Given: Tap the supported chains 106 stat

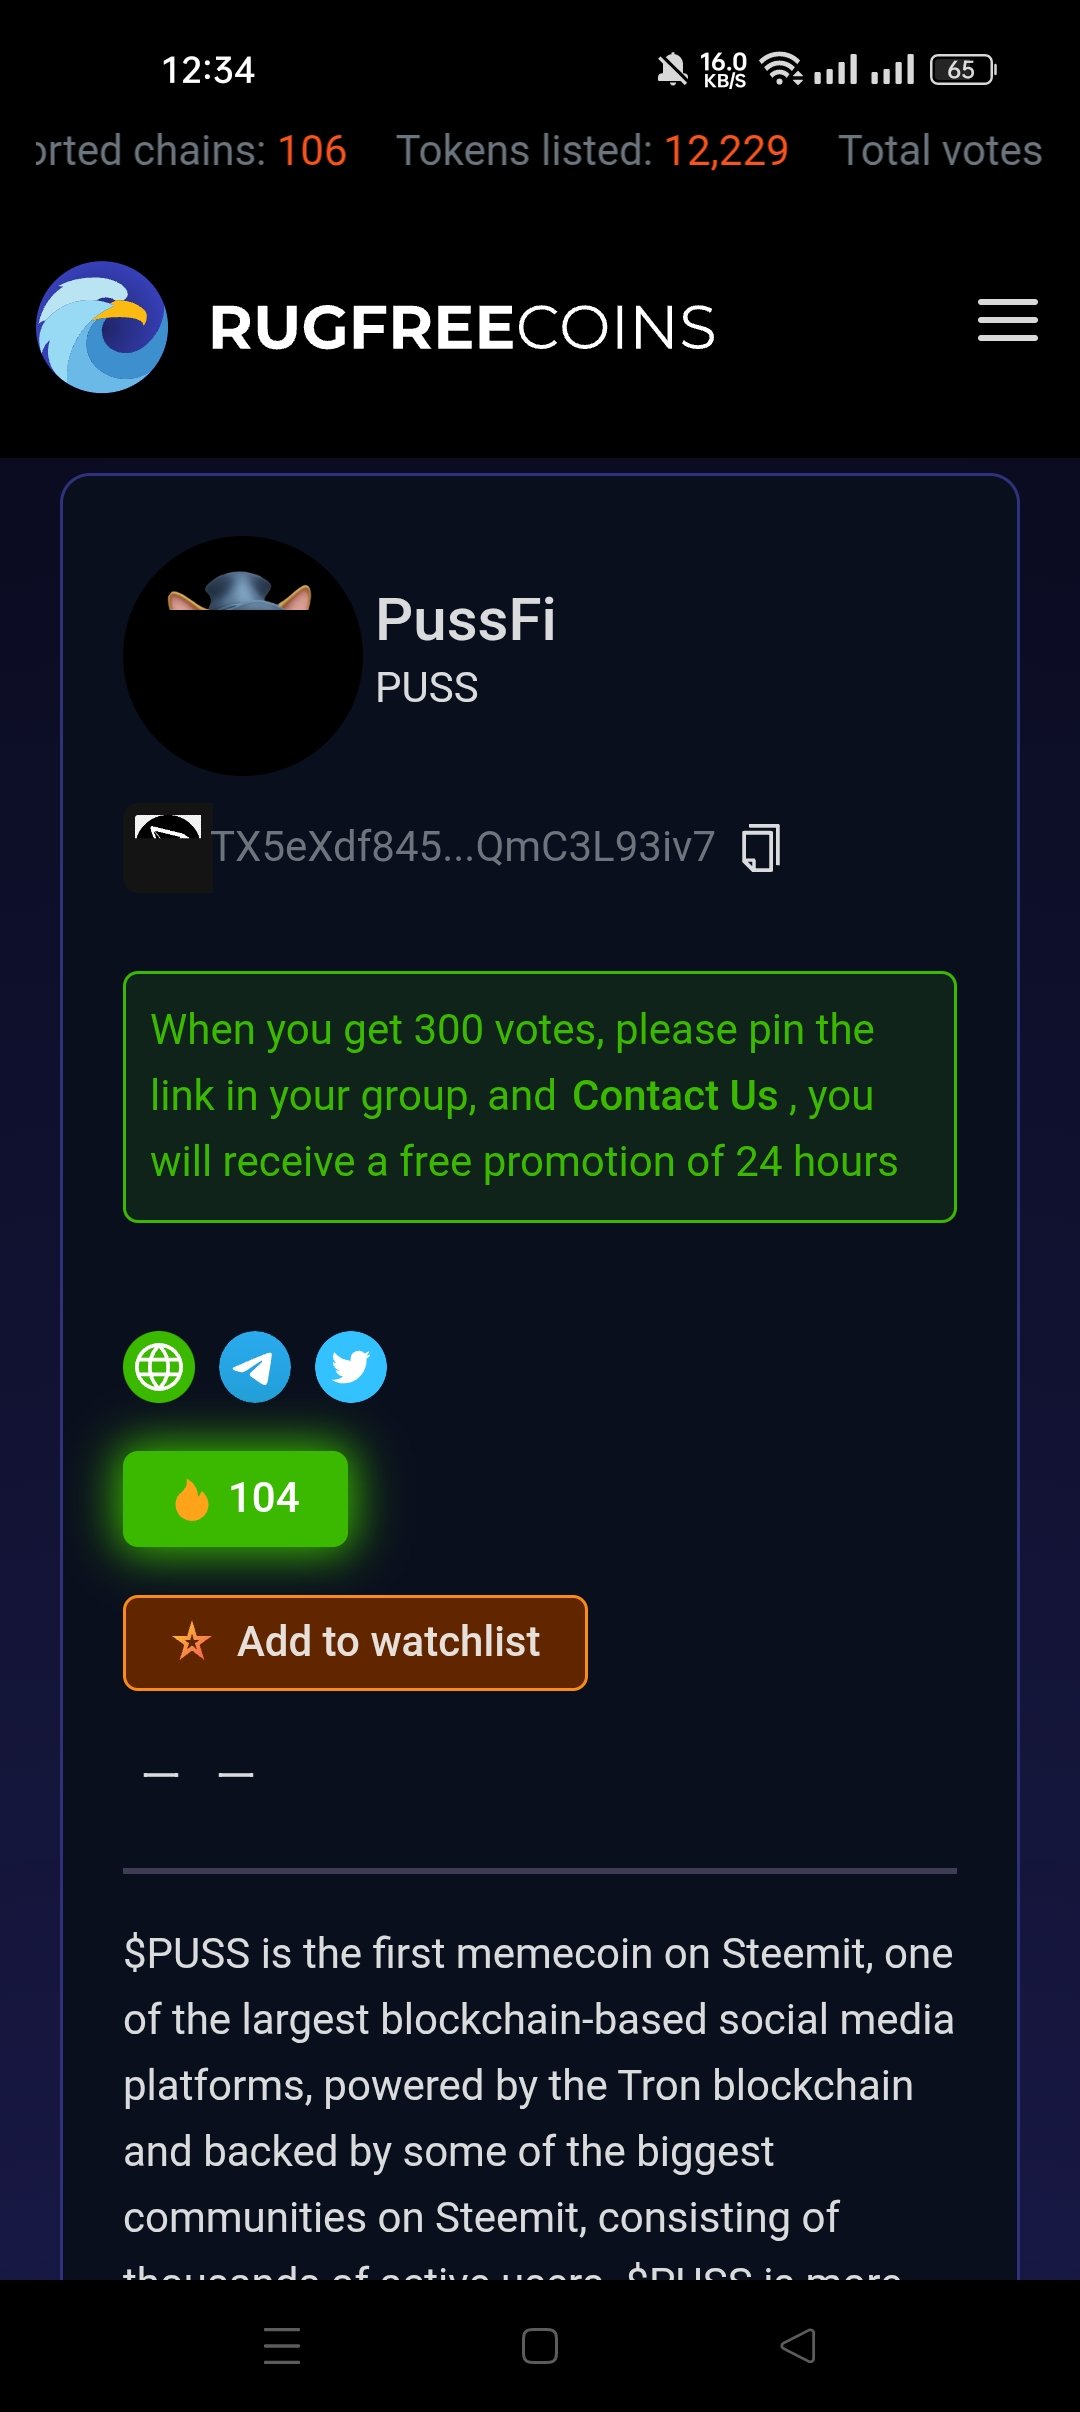Looking at the screenshot, I should (x=191, y=151).
